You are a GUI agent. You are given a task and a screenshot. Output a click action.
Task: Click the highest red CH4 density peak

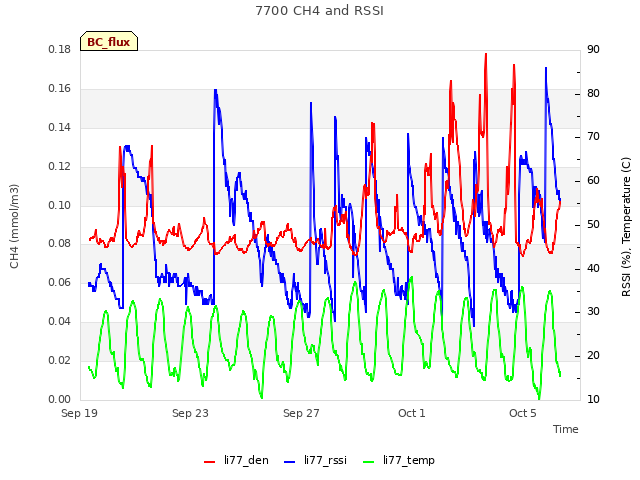pos(486,54)
